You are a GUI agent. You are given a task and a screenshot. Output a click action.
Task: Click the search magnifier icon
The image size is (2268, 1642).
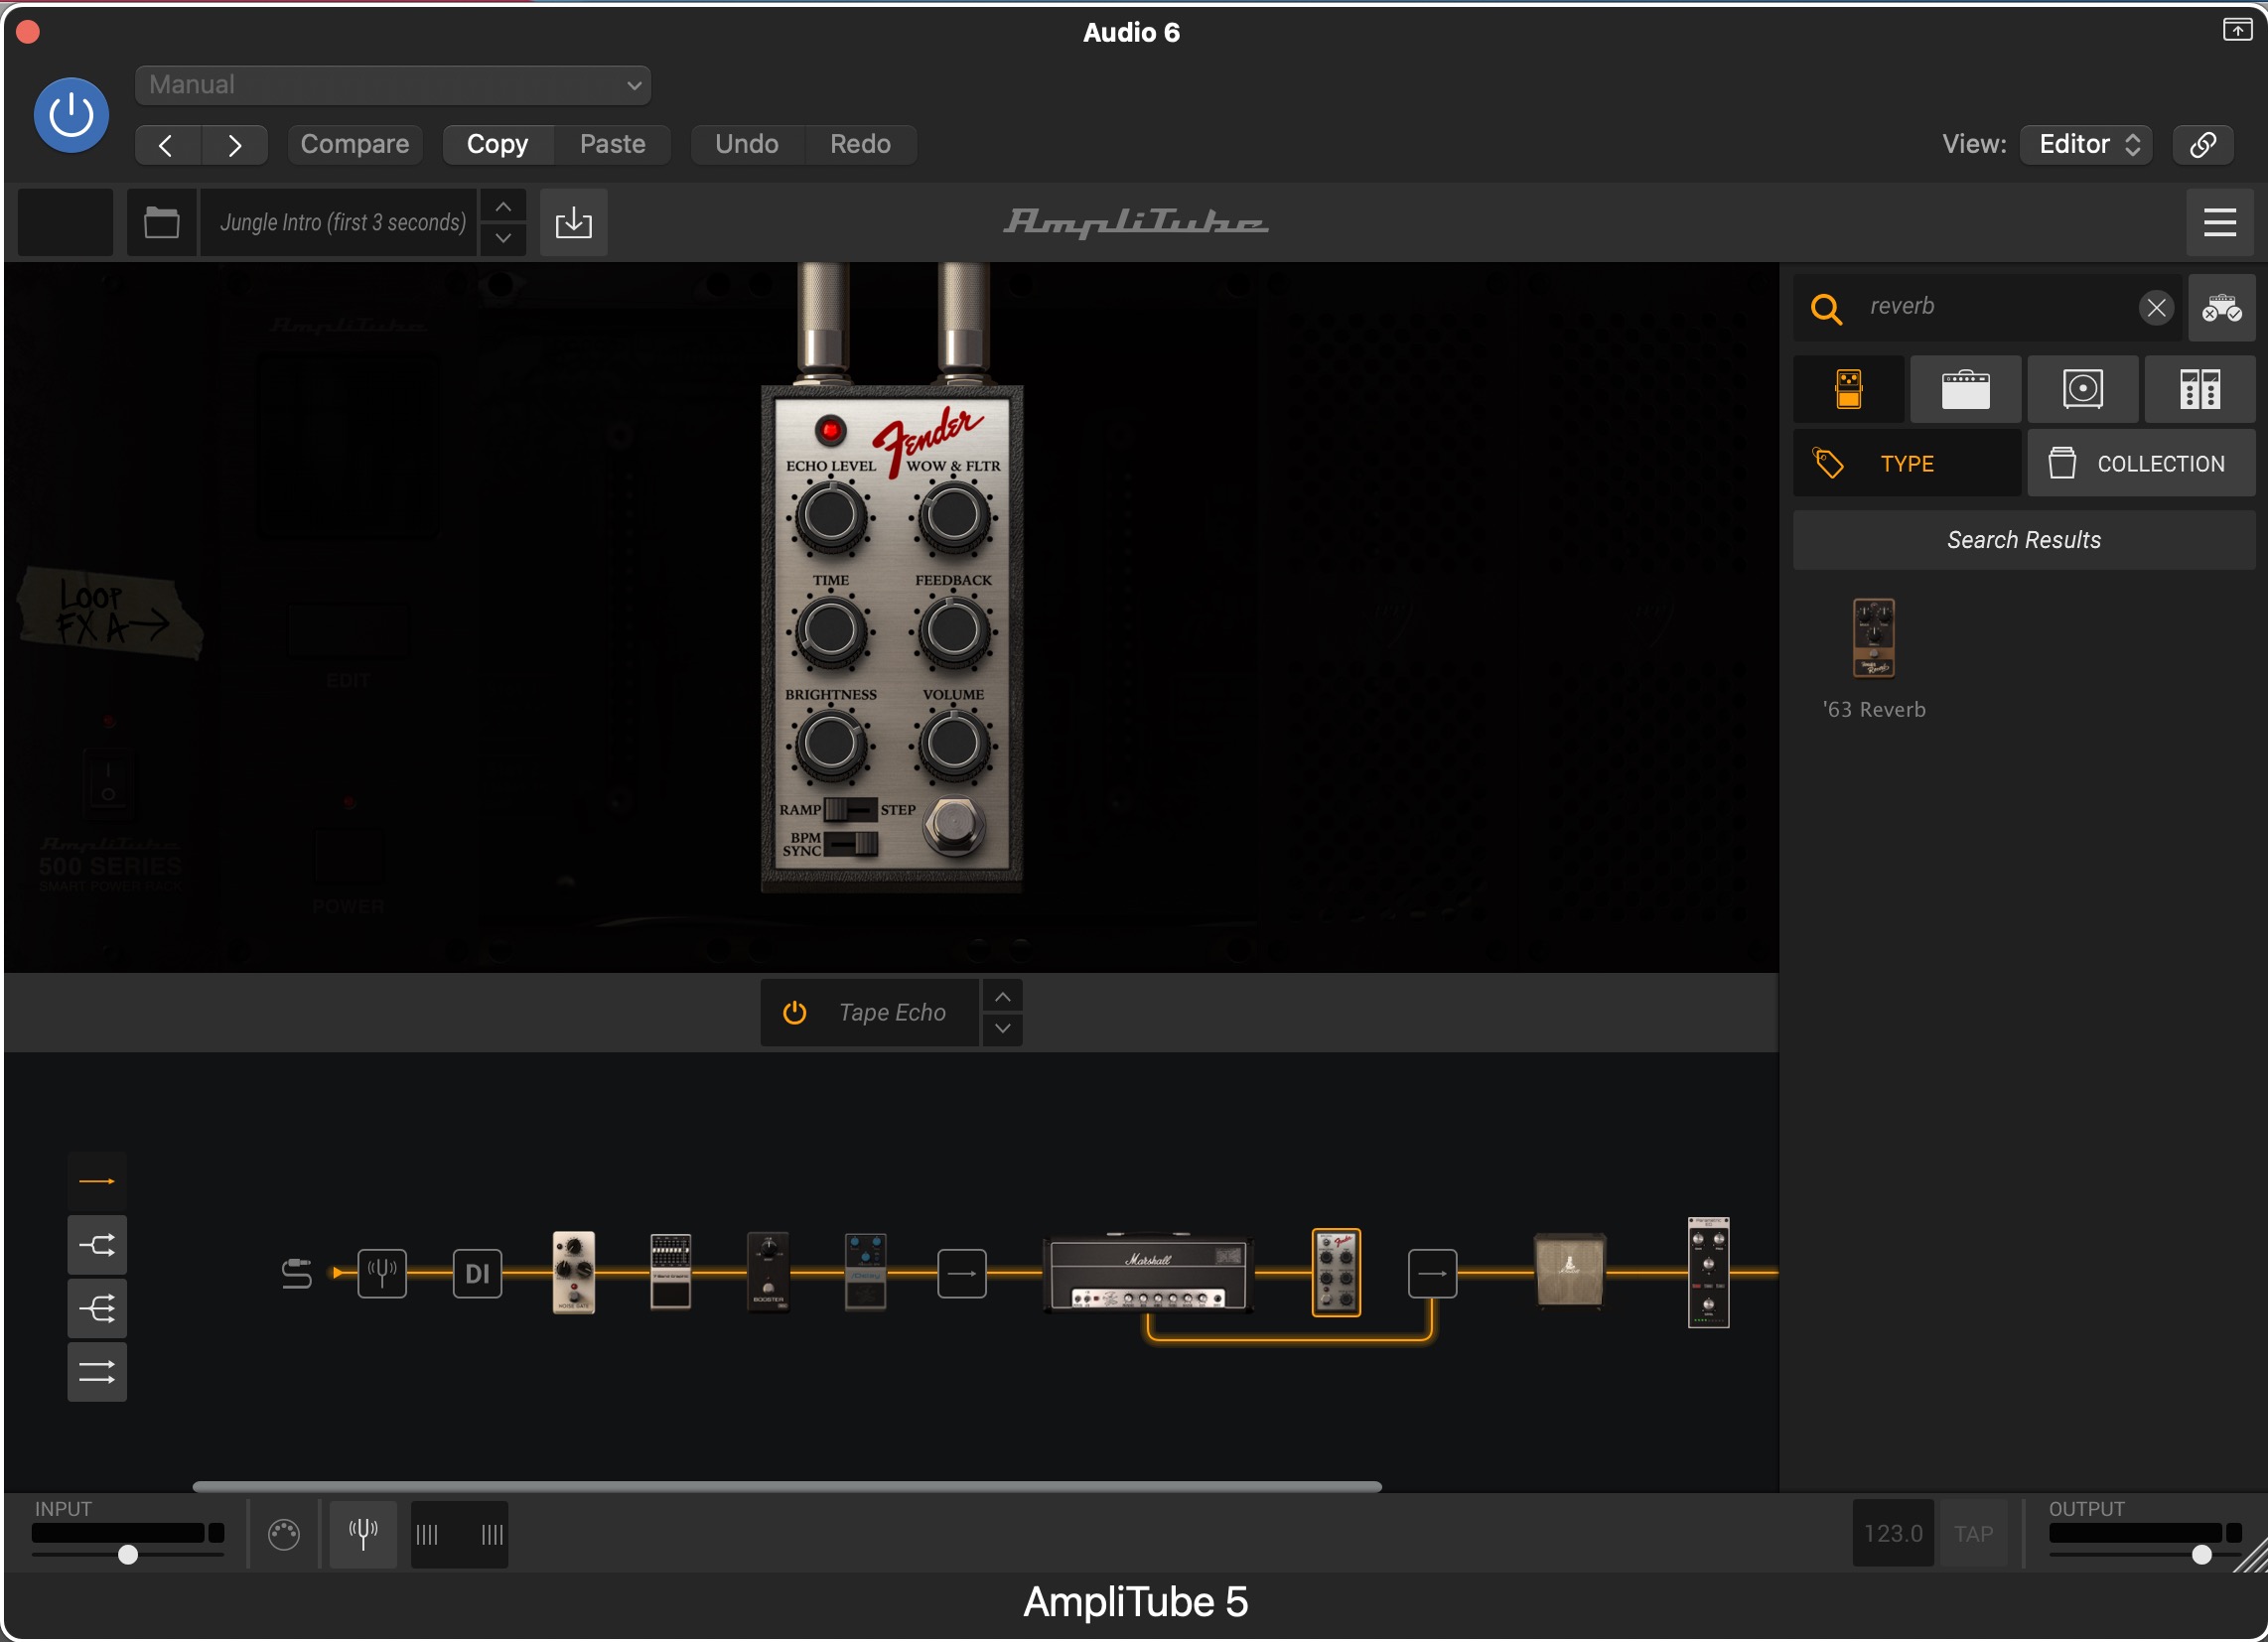[1827, 308]
